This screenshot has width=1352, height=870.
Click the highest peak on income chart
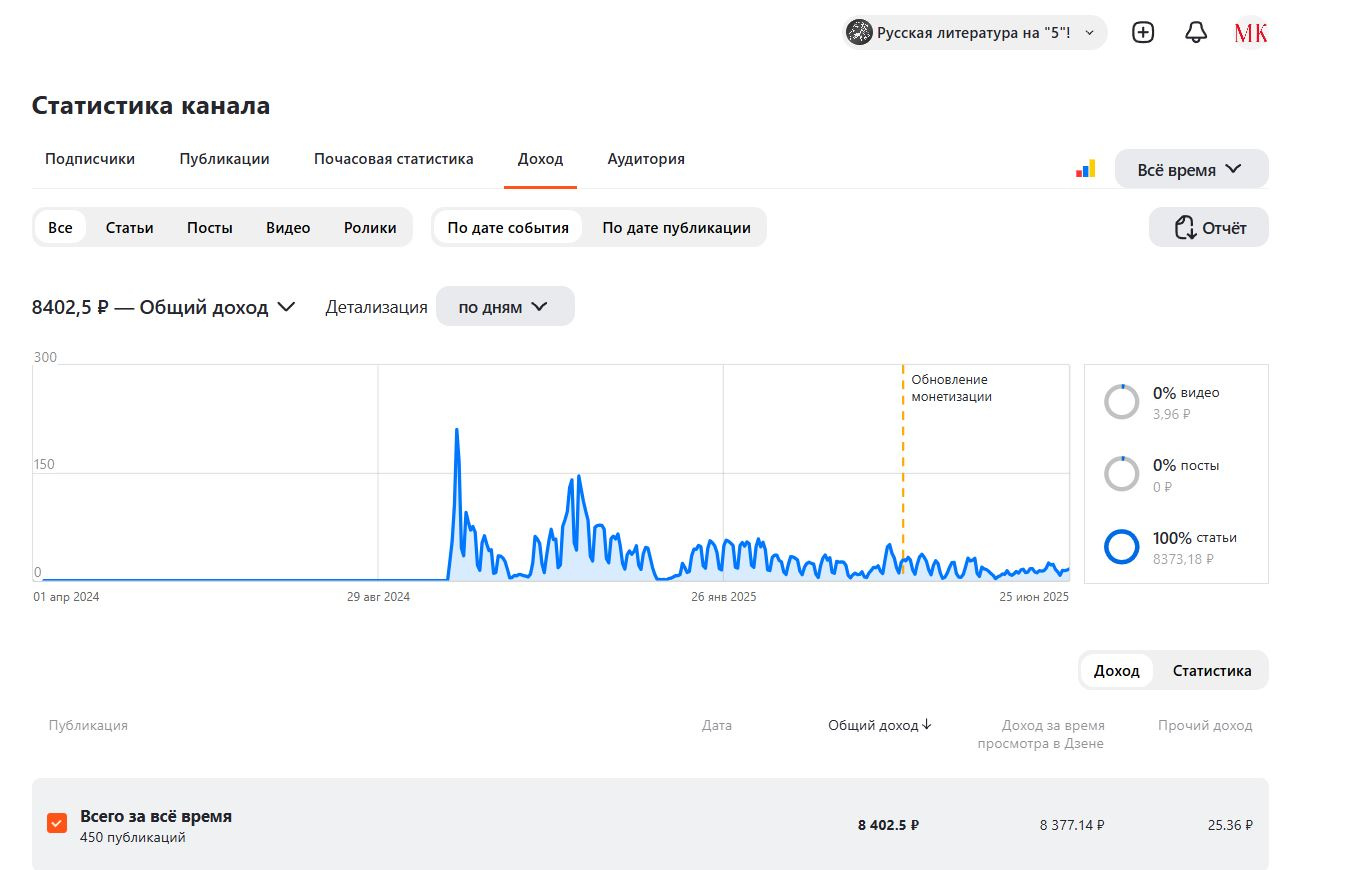click(457, 430)
